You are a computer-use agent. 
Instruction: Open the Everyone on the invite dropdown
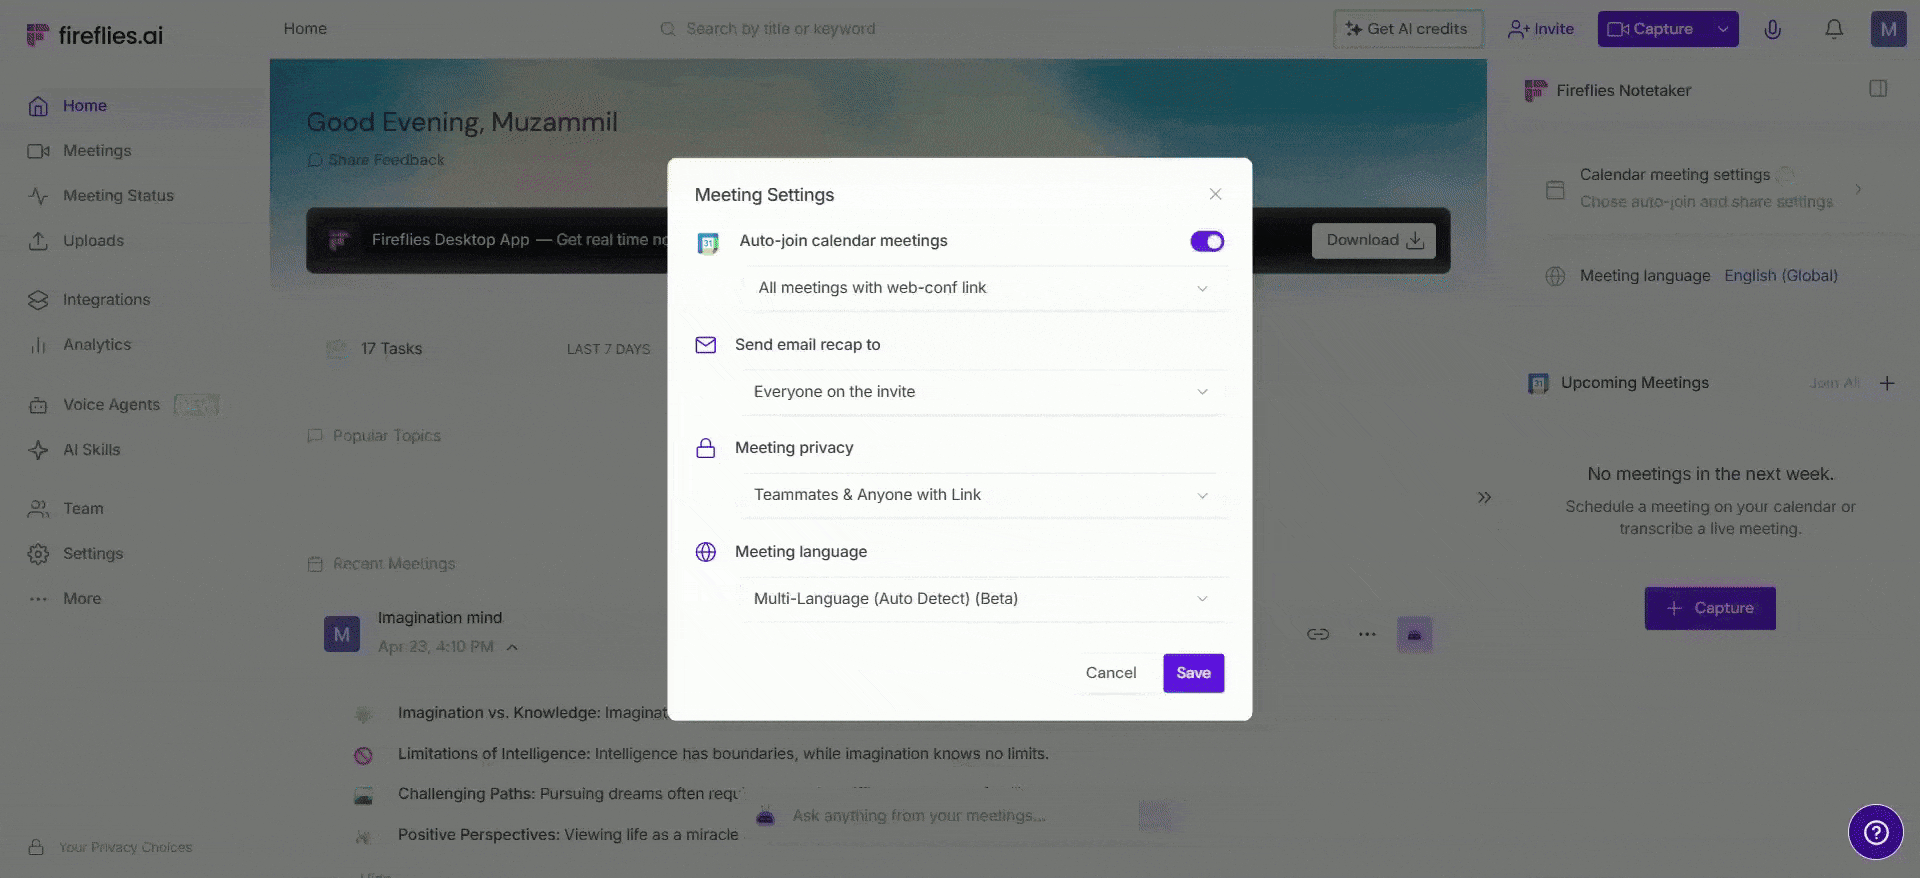click(x=984, y=392)
